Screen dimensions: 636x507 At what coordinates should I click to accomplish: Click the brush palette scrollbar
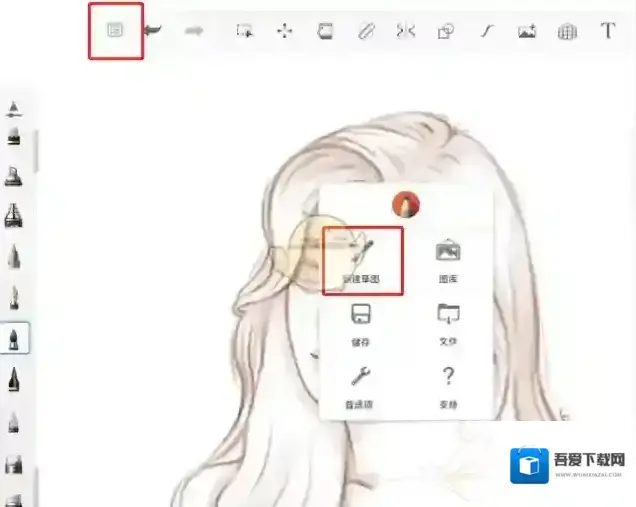tap(36, 150)
